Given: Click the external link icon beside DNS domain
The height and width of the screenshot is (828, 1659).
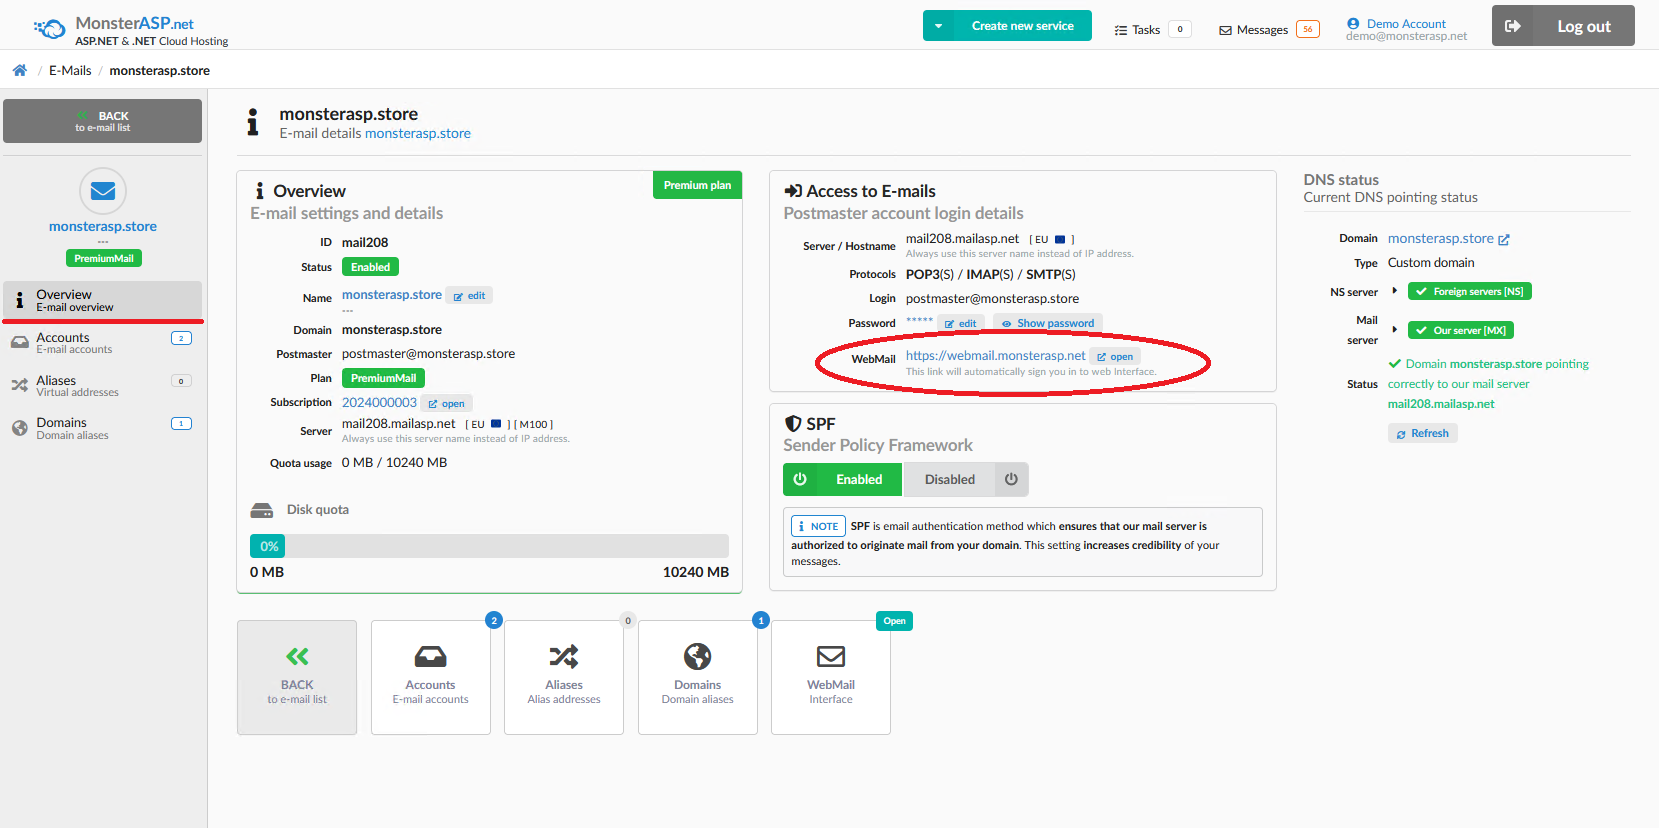Looking at the screenshot, I should 1504,240.
